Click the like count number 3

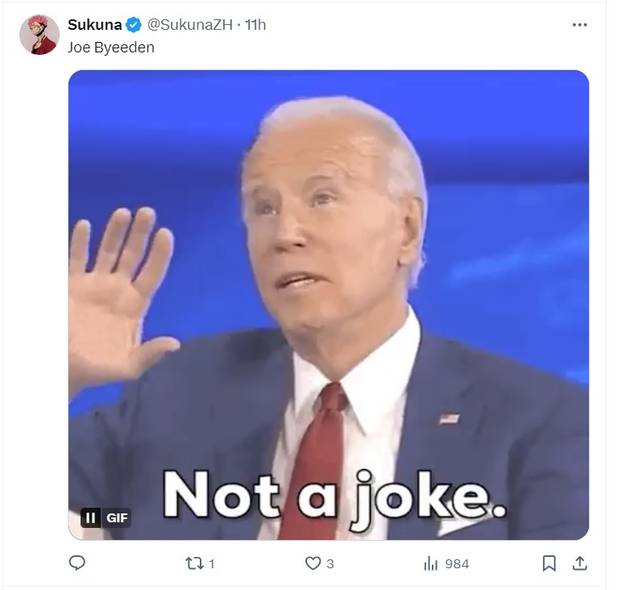coord(330,564)
